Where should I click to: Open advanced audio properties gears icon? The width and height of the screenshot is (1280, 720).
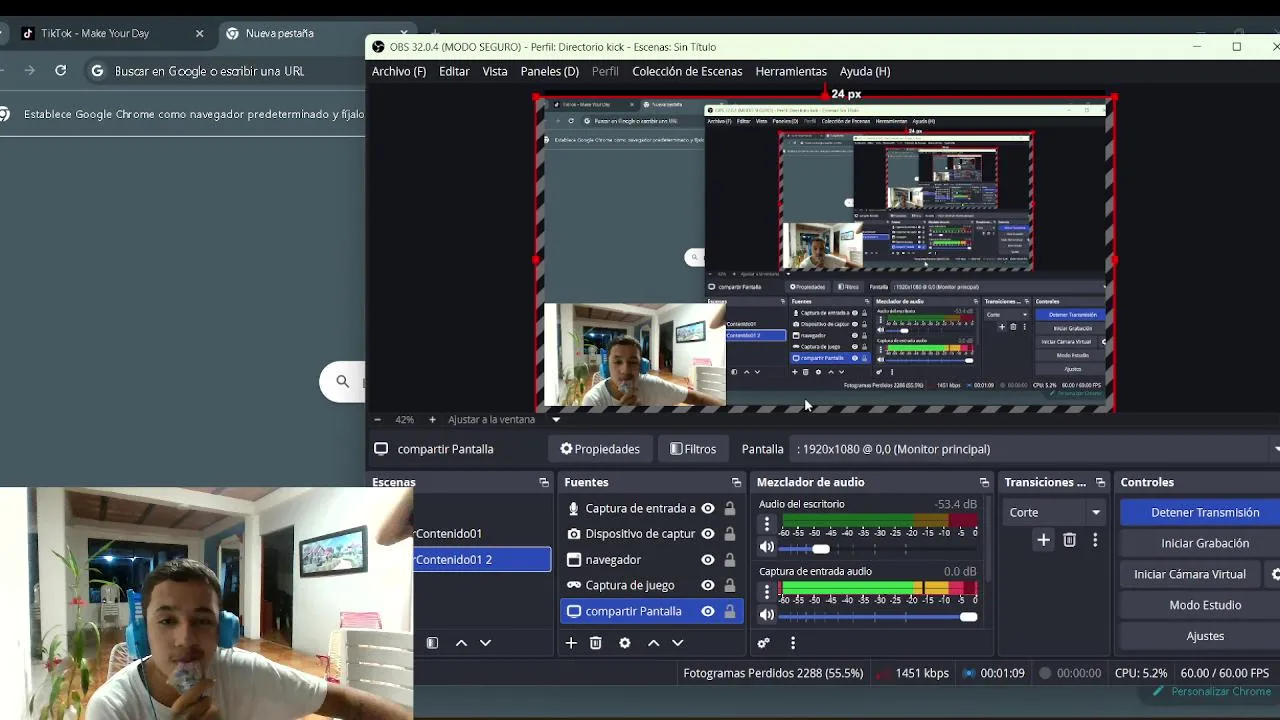764,643
